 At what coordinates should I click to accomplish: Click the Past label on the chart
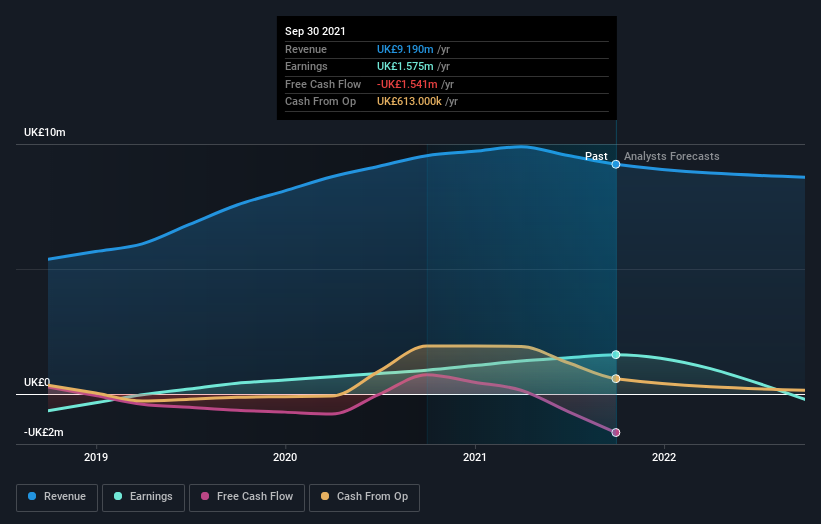click(x=596, y=157)
